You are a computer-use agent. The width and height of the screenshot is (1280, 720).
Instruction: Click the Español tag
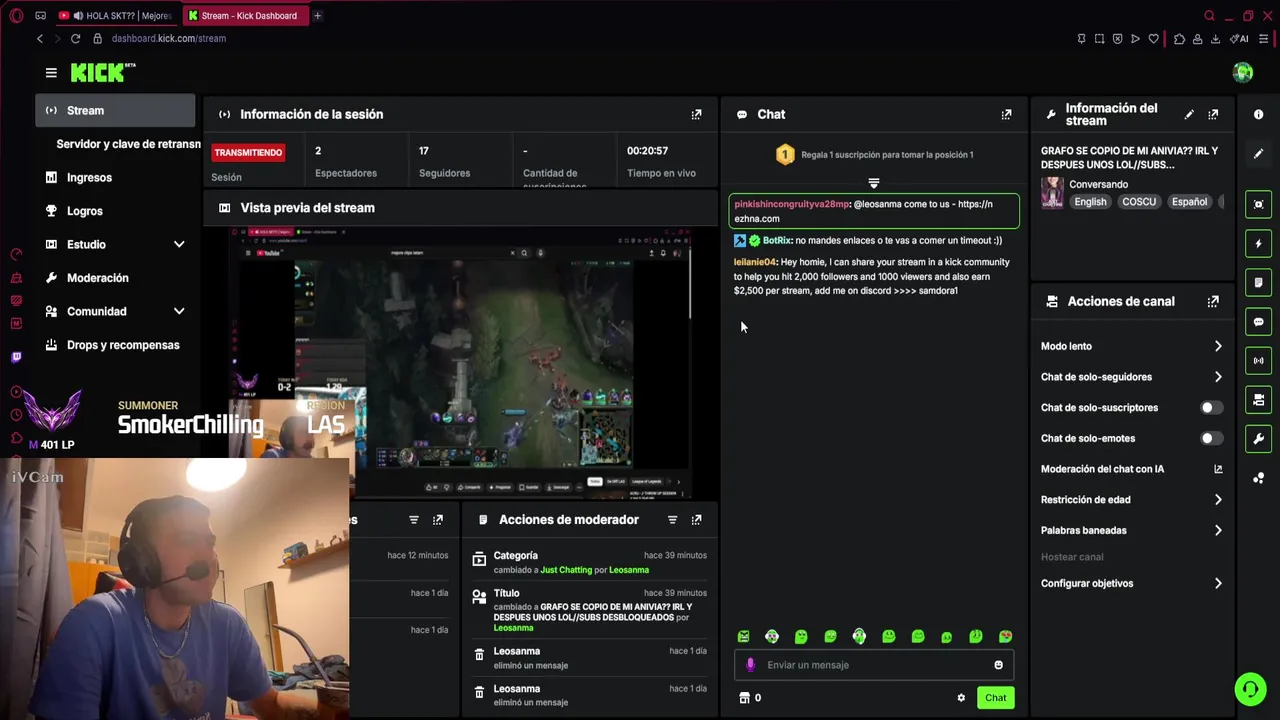(x=1189, y=202)
